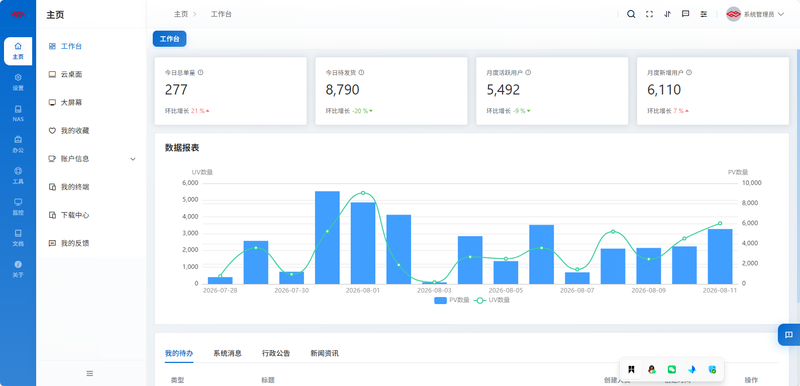The image size is (800, 386).
Task: Switch to the 新闻资讯 tab
Action: [324, 353]
